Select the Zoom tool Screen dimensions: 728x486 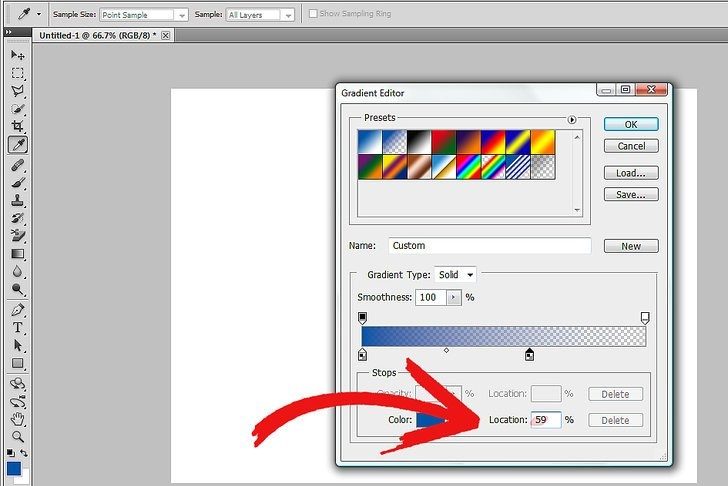point(18,436)
